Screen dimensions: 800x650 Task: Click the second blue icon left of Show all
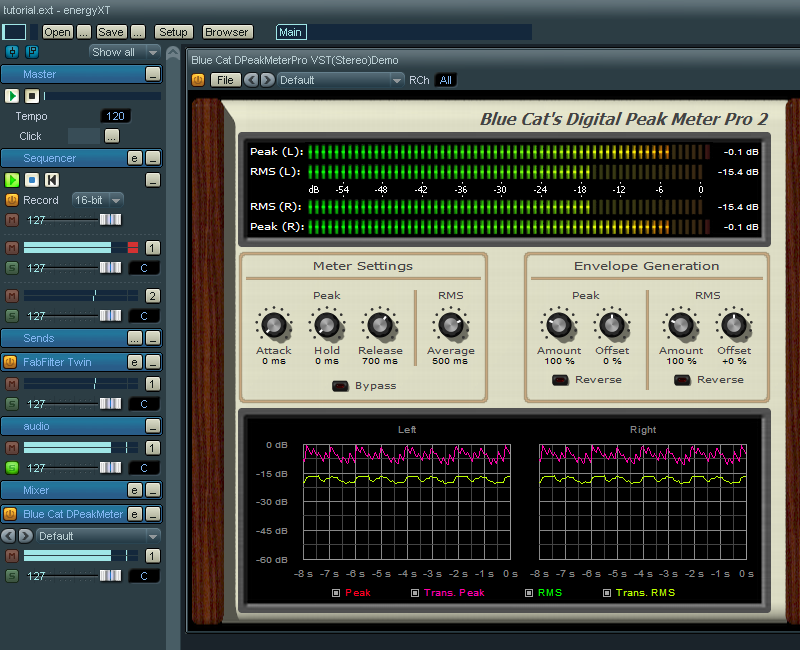[x=32, y=52]
